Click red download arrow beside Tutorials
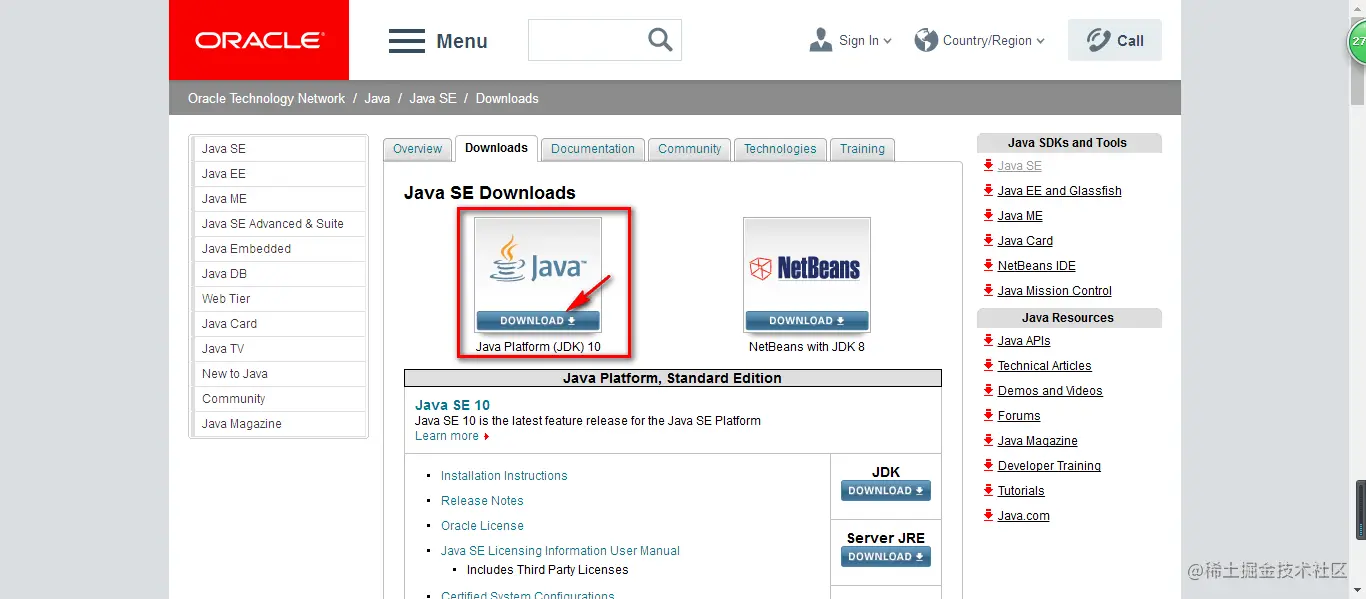The width and height of the screenshot is (1366, 599). coord(988,490)
